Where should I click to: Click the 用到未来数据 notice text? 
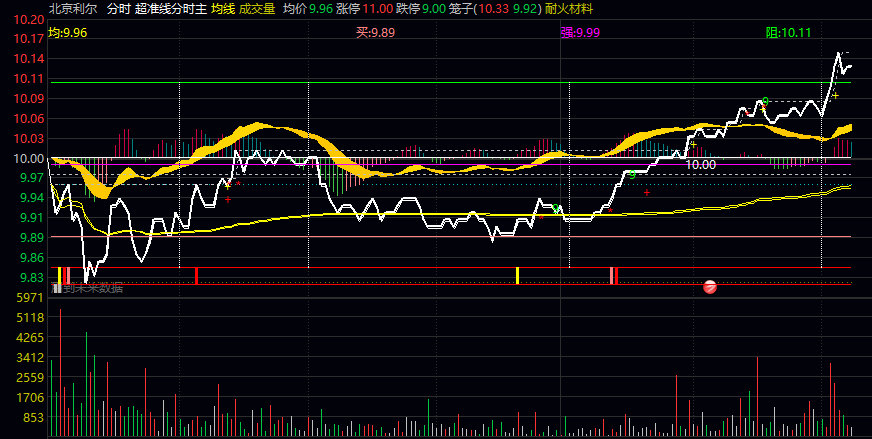(87, 288)
